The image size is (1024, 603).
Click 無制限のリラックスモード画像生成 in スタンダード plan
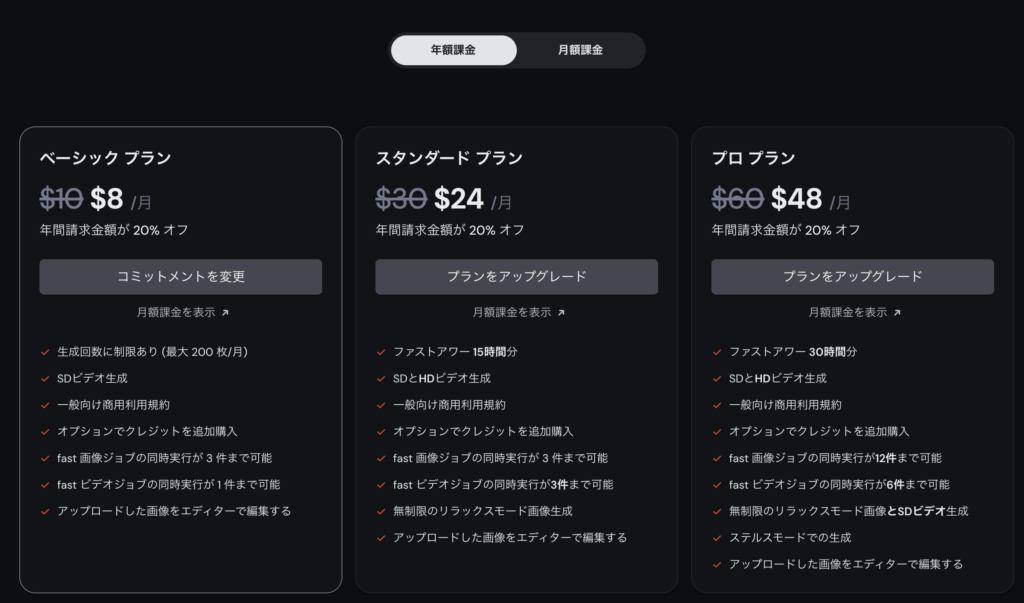(482, 511)
